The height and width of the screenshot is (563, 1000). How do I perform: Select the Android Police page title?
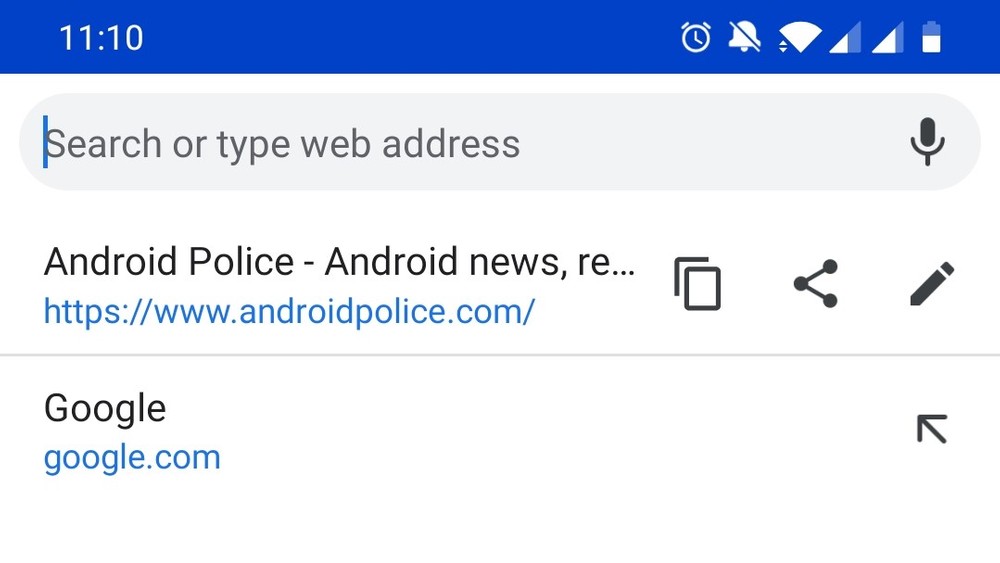(339, 261)
